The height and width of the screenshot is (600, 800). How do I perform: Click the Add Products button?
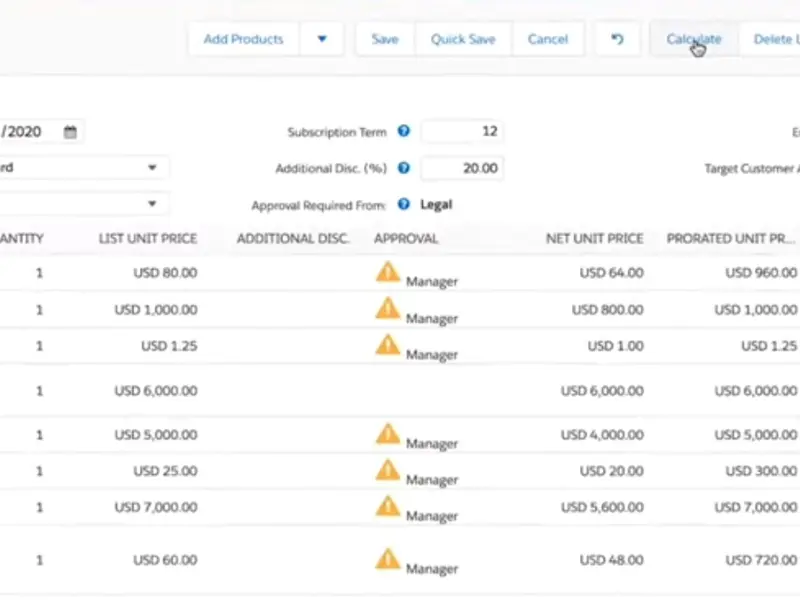click(243, 39)
